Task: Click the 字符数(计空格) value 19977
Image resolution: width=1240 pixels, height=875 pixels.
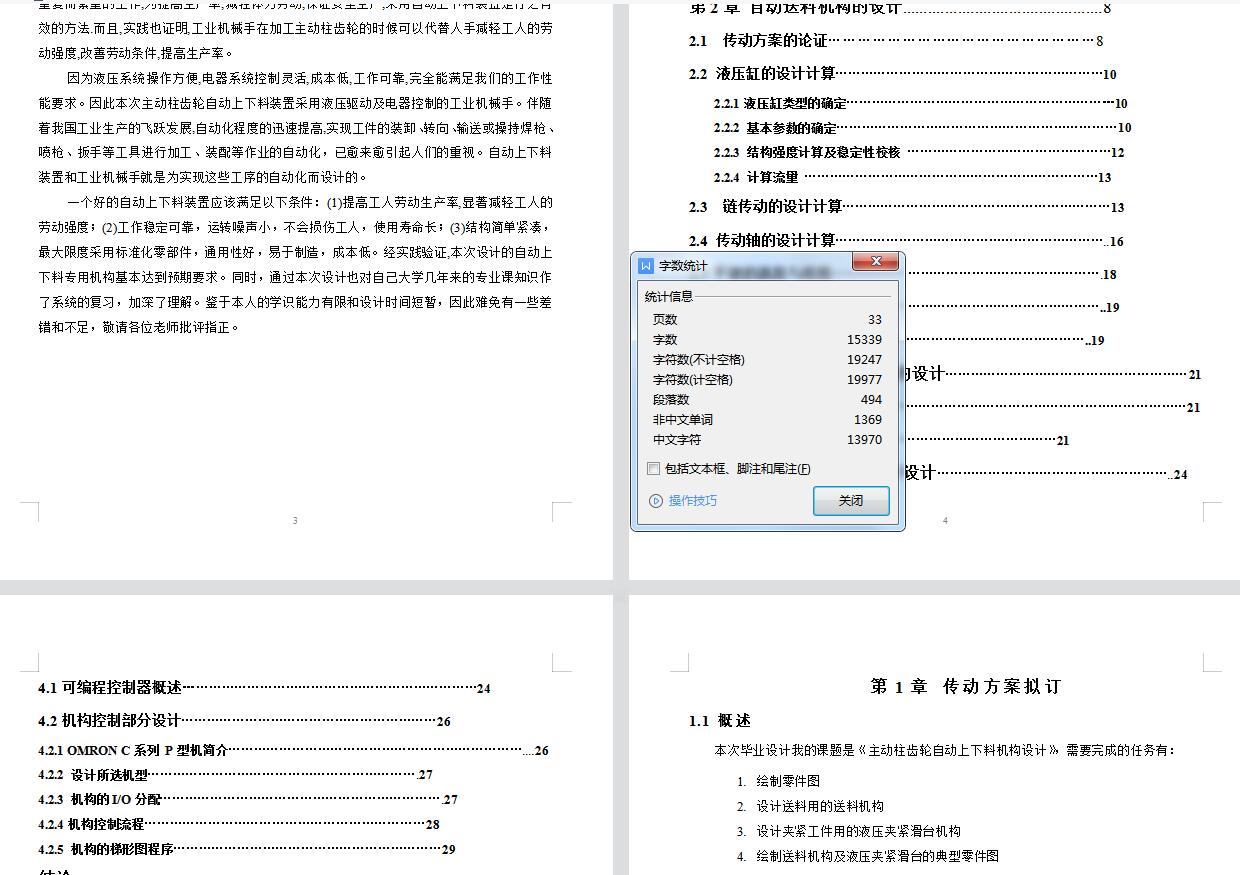Action: point(864,380)
